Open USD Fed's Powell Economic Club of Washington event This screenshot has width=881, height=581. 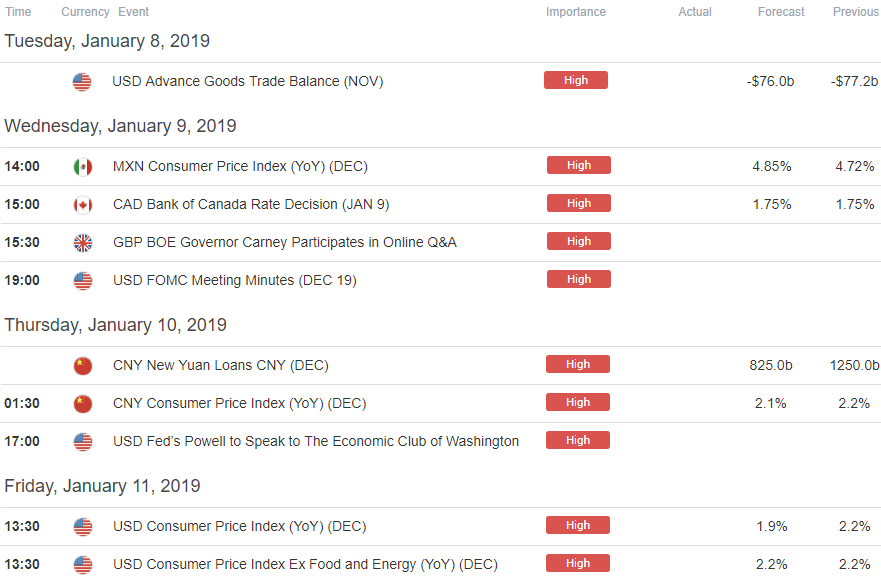pyautogui.click(x=316, y=442)
